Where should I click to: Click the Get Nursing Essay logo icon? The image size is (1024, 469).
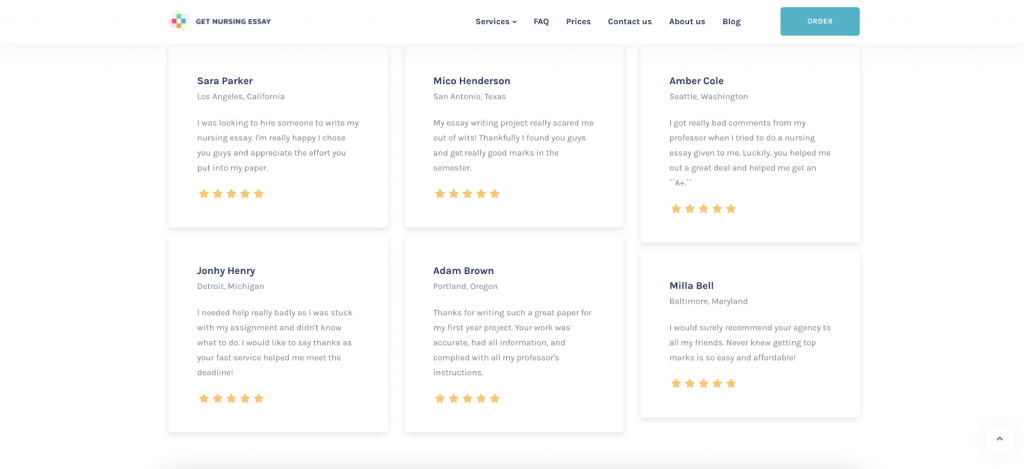[178, 22]
